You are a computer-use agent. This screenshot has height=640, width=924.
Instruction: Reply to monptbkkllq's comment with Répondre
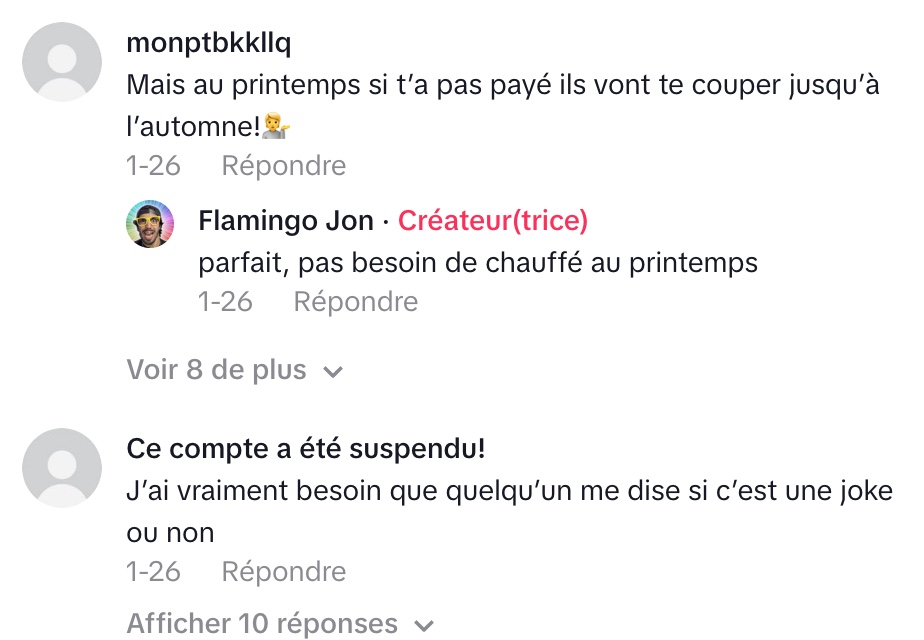click(283, 165)
